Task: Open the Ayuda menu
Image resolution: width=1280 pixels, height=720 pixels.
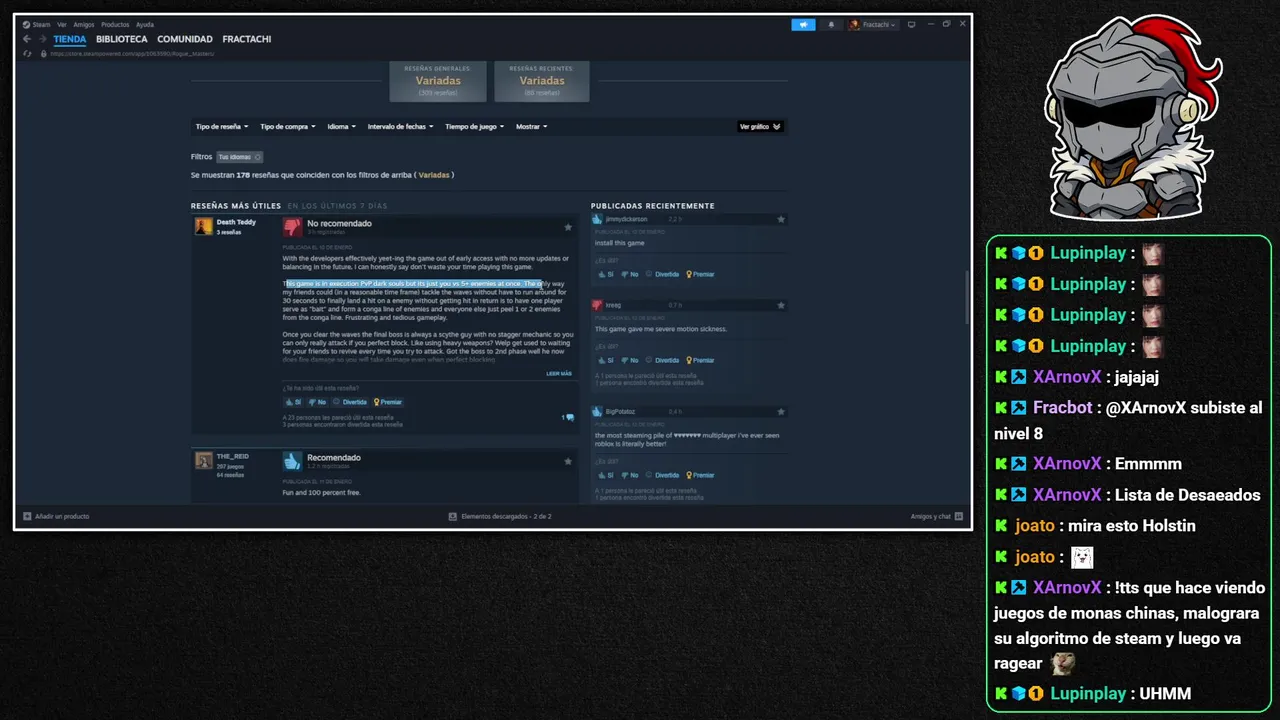Action: pyautogui.click(x=145, y=24)
